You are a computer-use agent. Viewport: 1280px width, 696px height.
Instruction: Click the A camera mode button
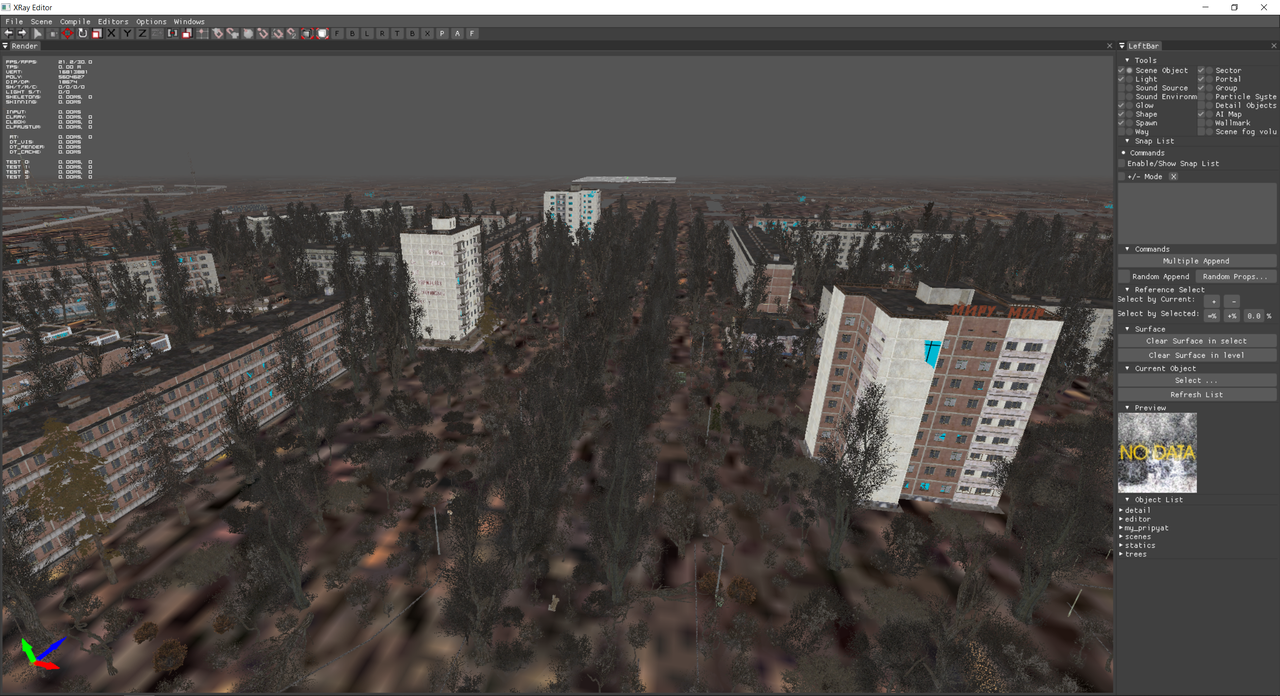(x=457, y=33)
